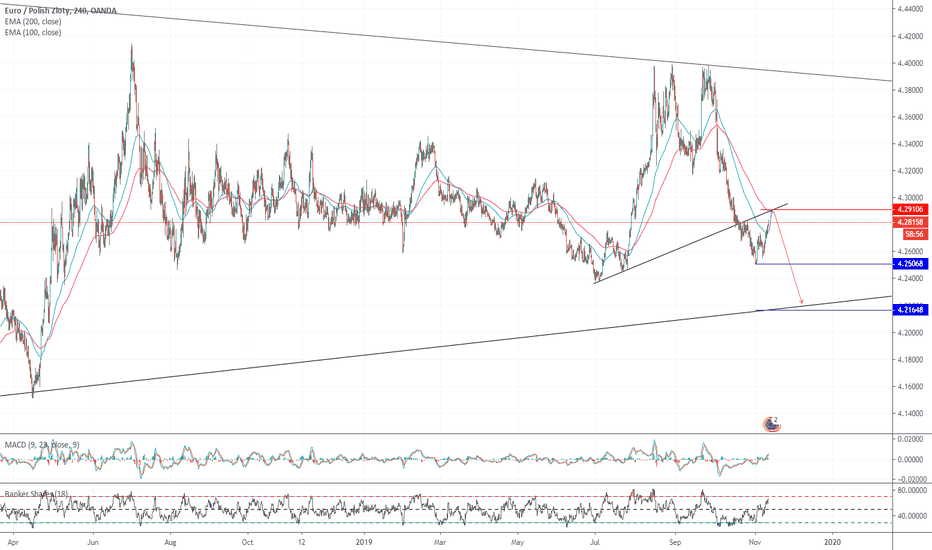The height and width of the screenshot is (550, 932).
Task: Select the red 4.29106 price label
Action: pyautogui.click(x=910, y=209)
